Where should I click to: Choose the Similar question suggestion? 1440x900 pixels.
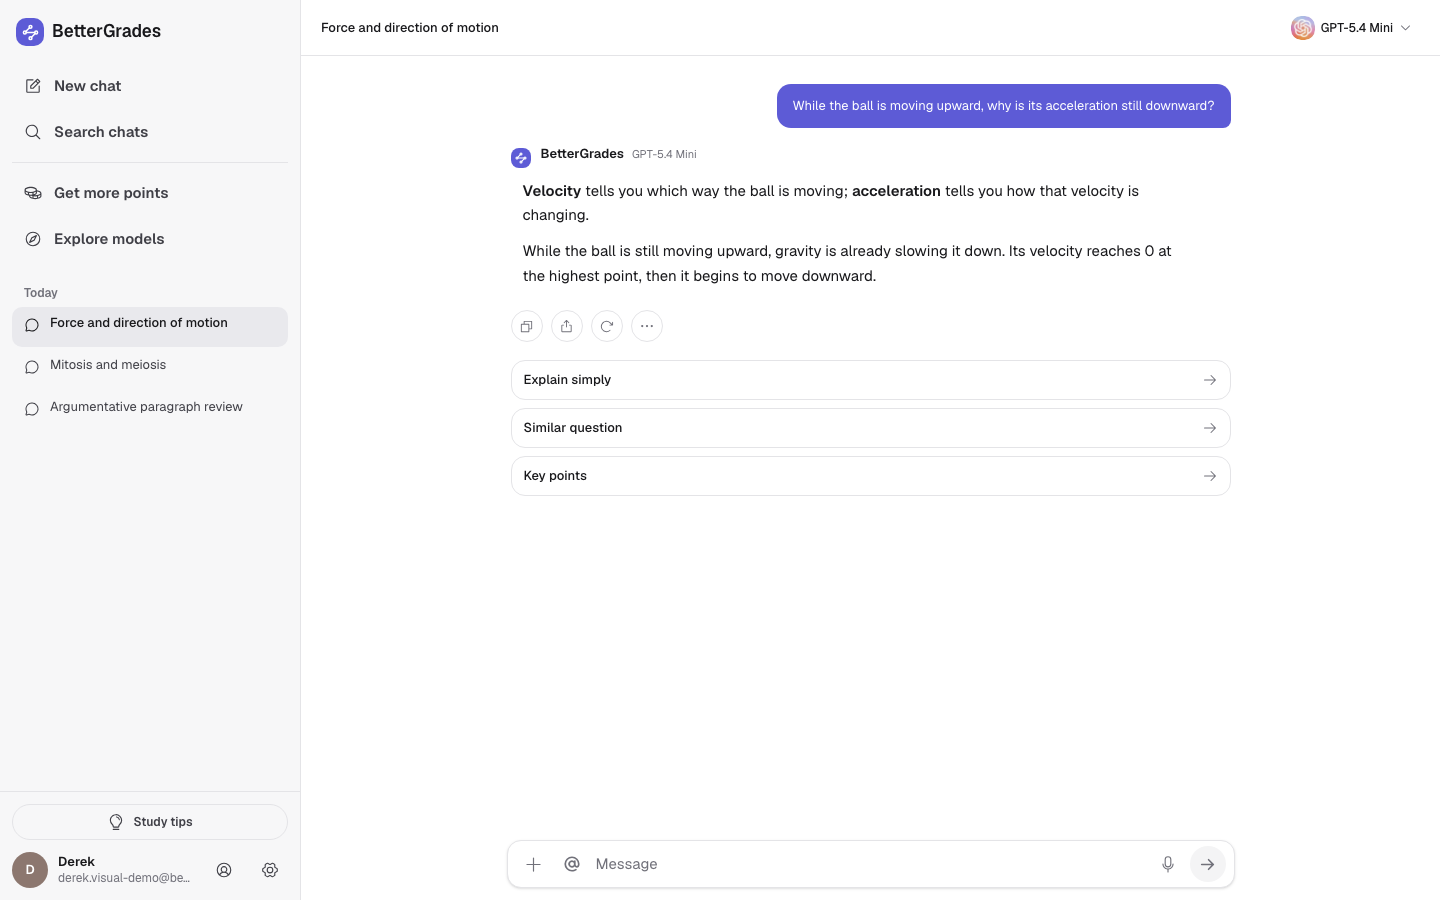871,428
